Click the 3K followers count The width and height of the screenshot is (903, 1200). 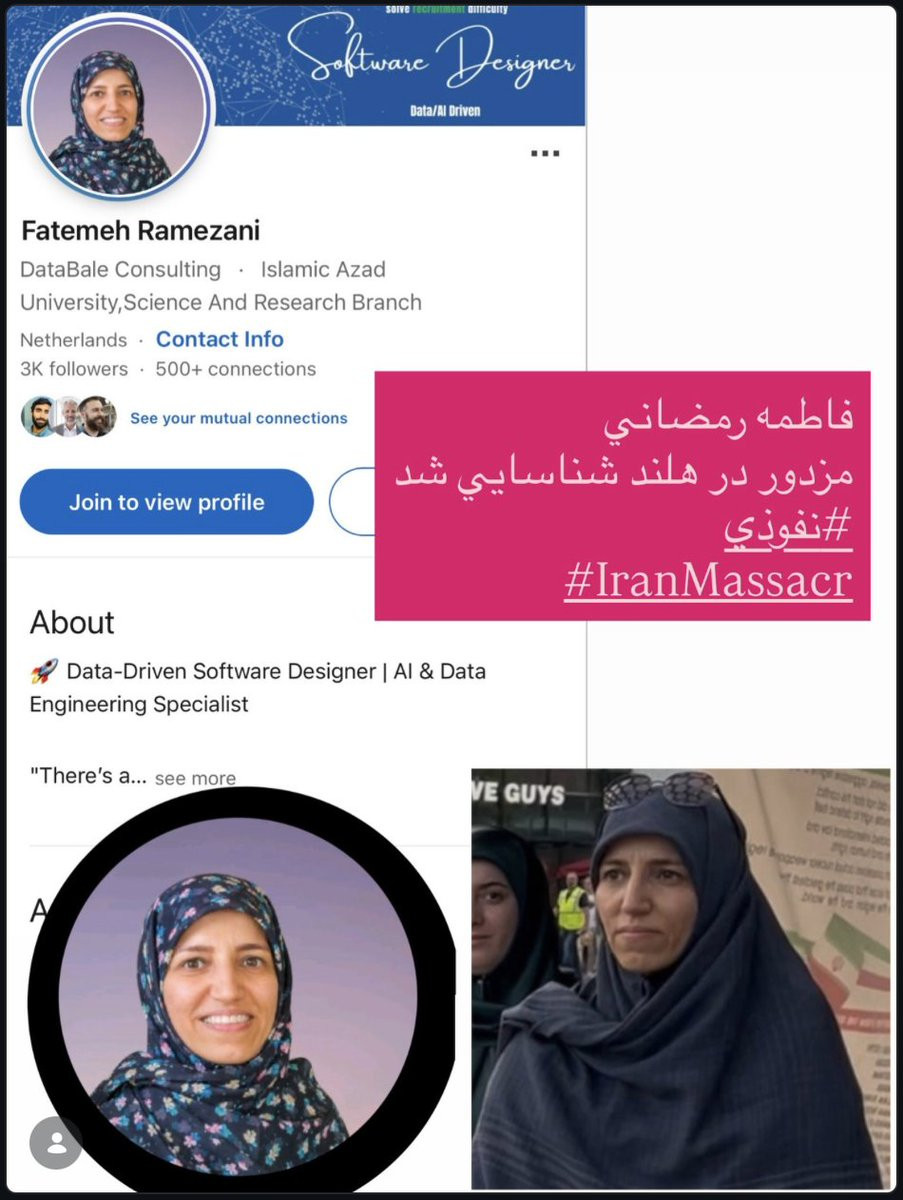74,369
